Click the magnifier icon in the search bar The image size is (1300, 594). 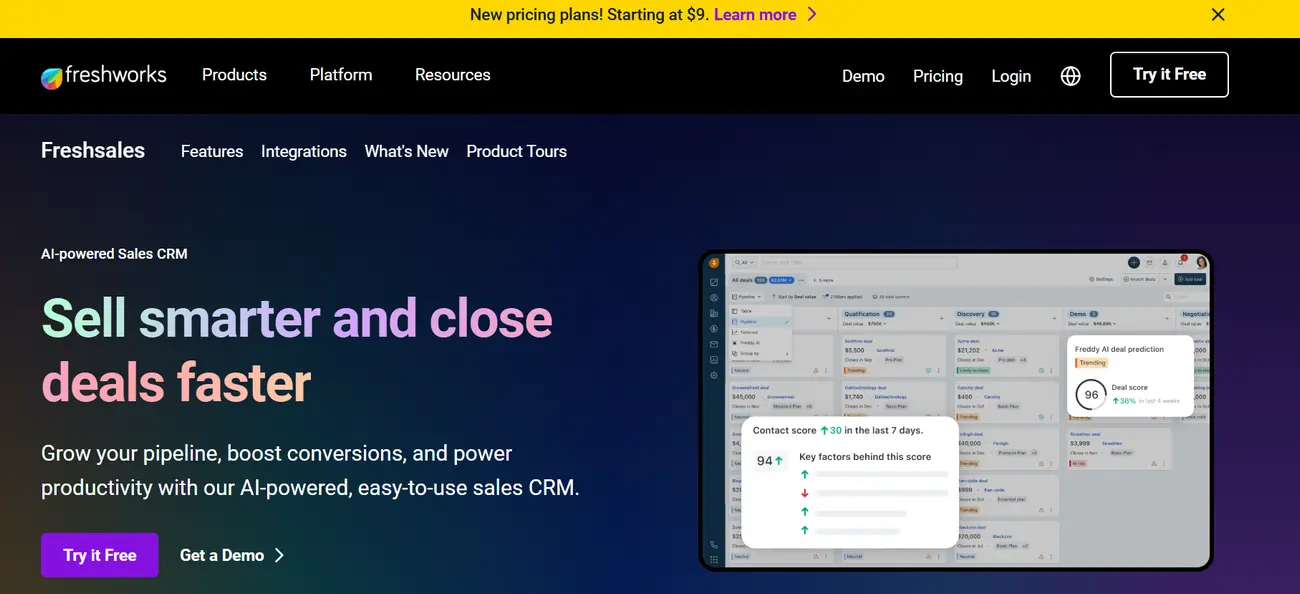click(x=737, y=262)
